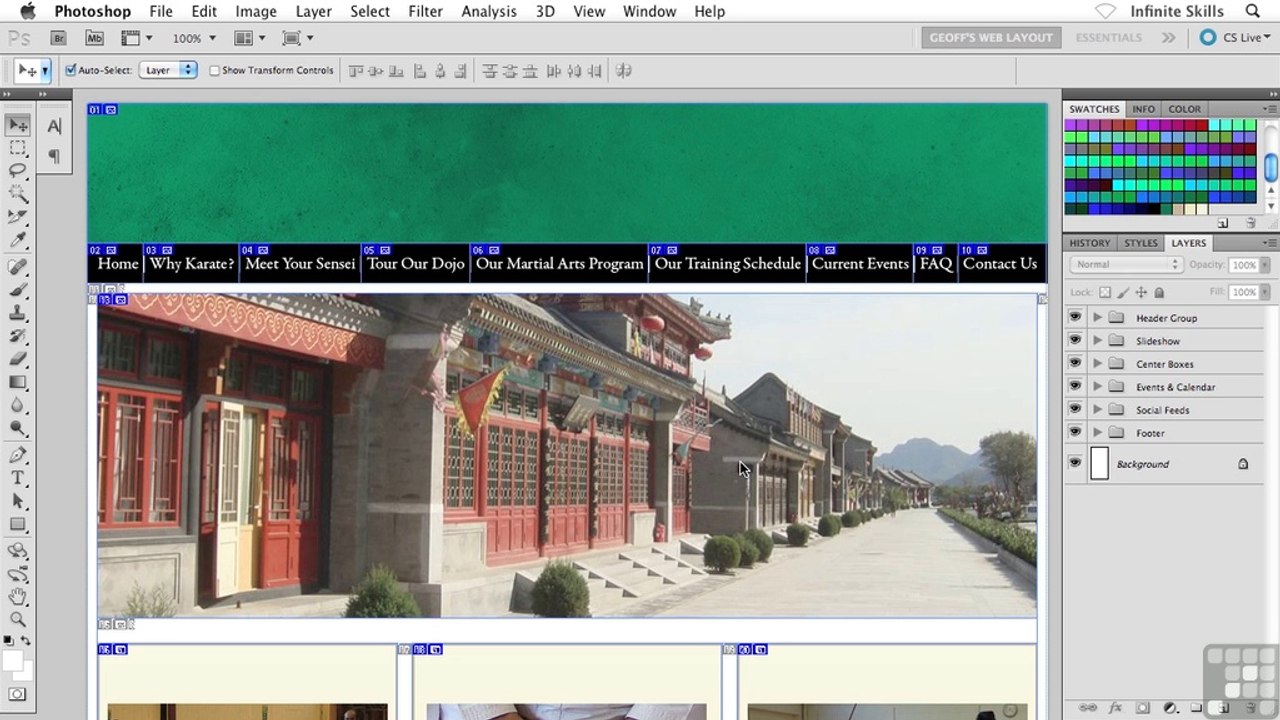Open the Filter menu
Screen dimensions: 1280x720
point(425,12)
